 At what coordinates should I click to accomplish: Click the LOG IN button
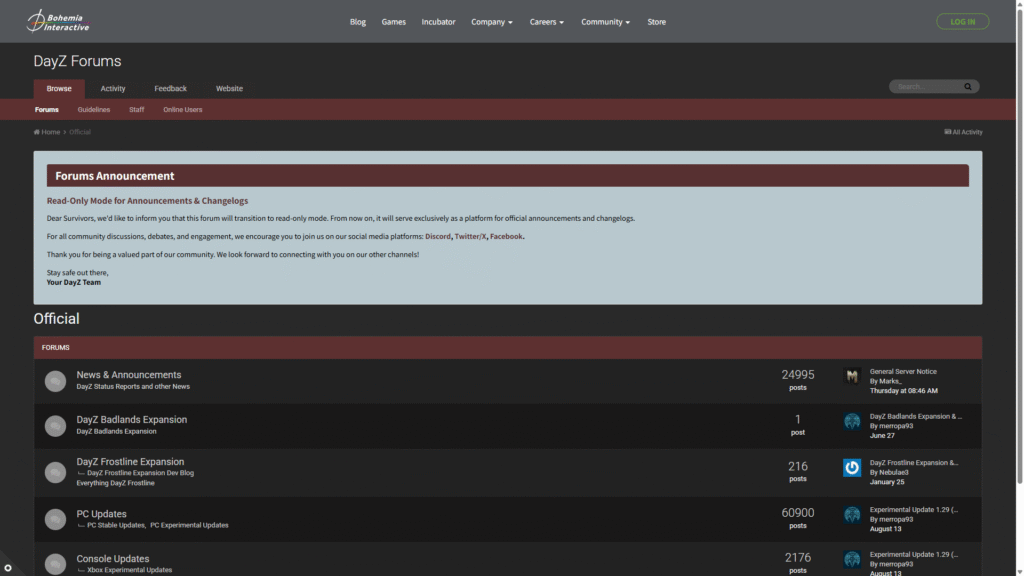tap(963, 22)
